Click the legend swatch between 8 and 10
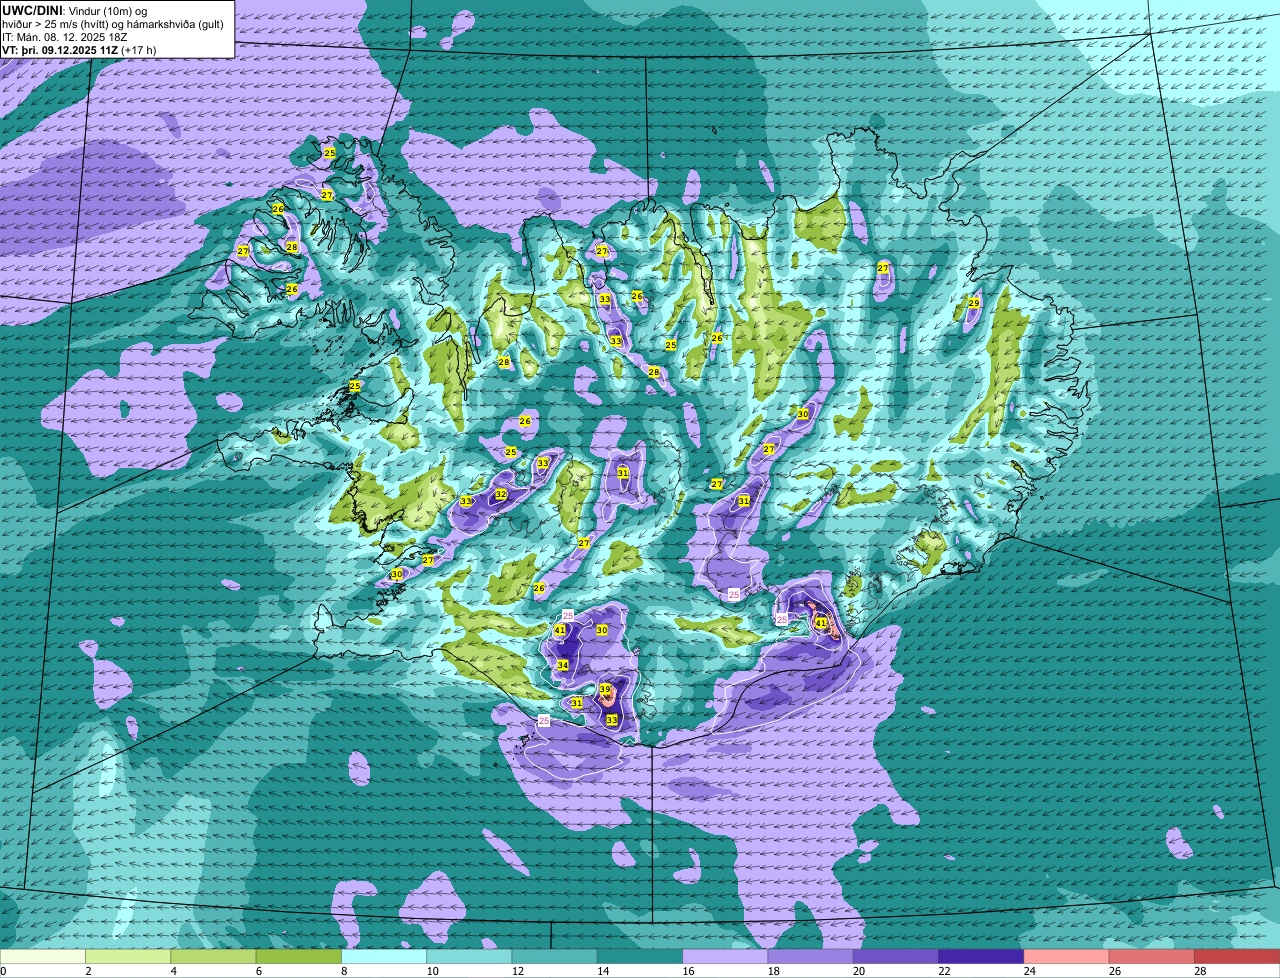This screenshot has height=978, width=1280. (385, 957)
